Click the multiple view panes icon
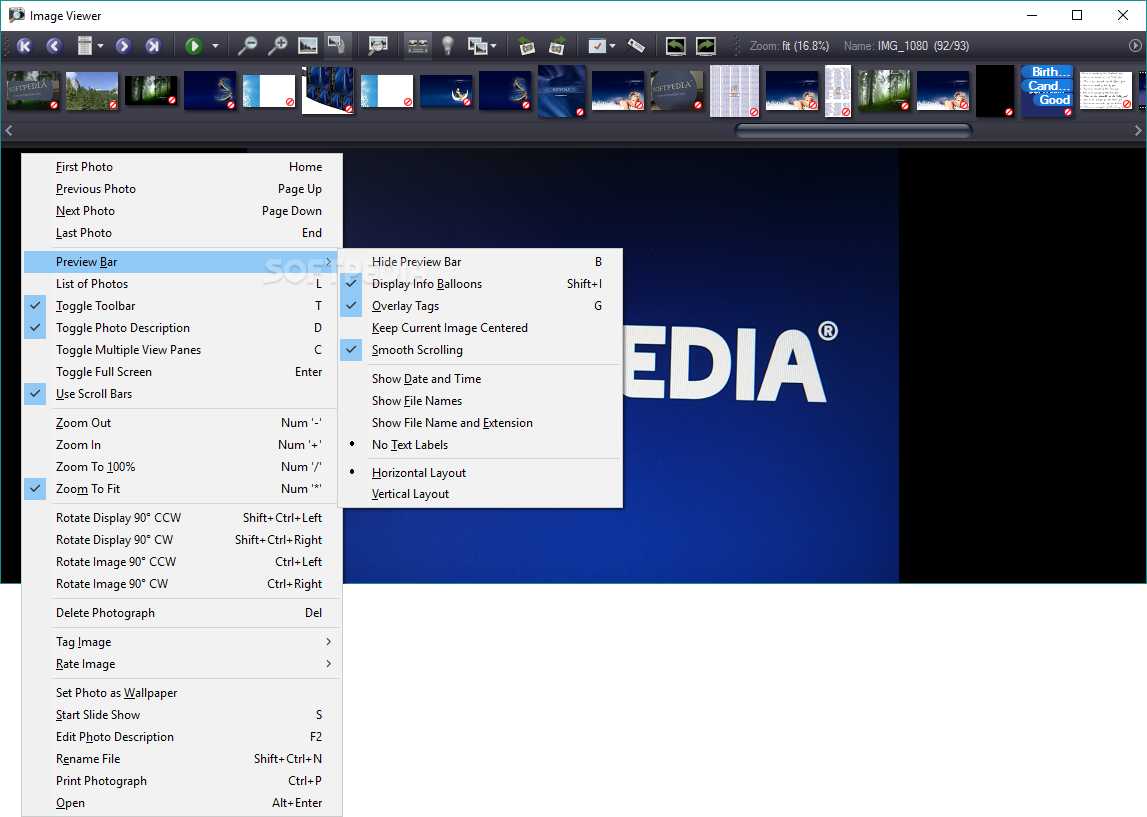1147x817 pixels. click(x=478, y=46)
